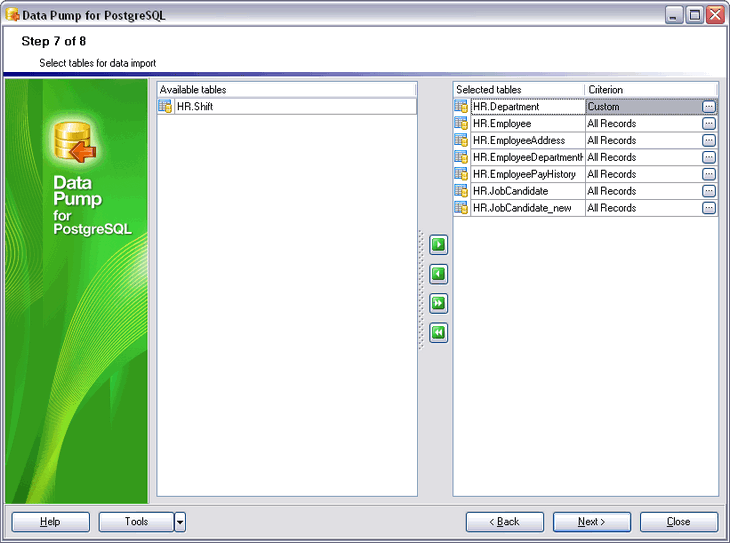Click the move selected table left arrow
The image size is (730, 543).
[x=438, y=274]
